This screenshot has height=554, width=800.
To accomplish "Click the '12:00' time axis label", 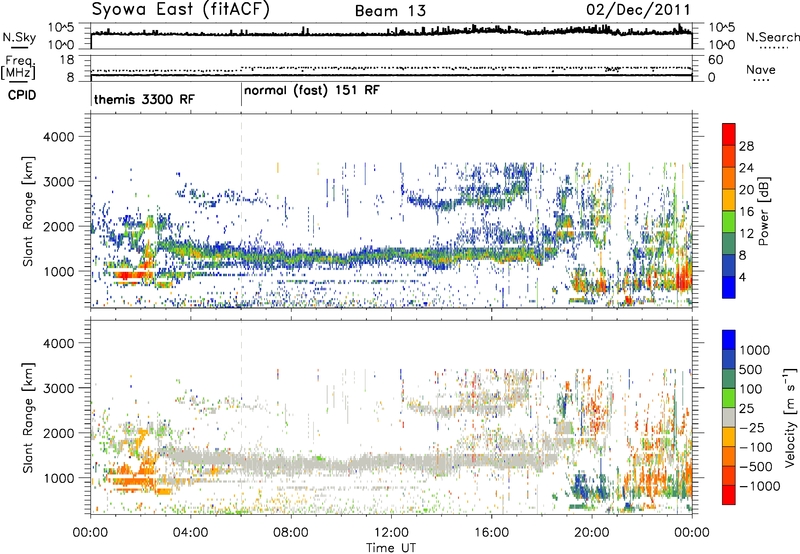I will [391, 533].
